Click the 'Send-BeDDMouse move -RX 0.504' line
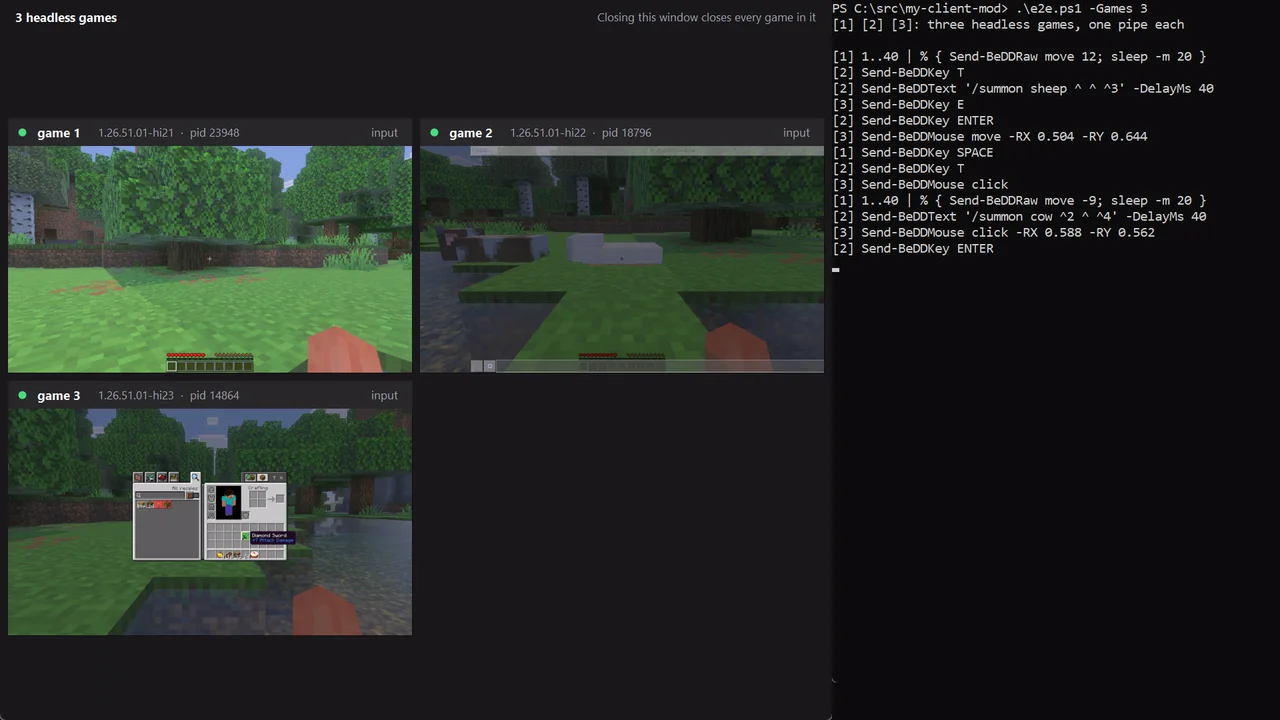Image resolution: width=1280 pixels, height=720 pixels. 990,136
